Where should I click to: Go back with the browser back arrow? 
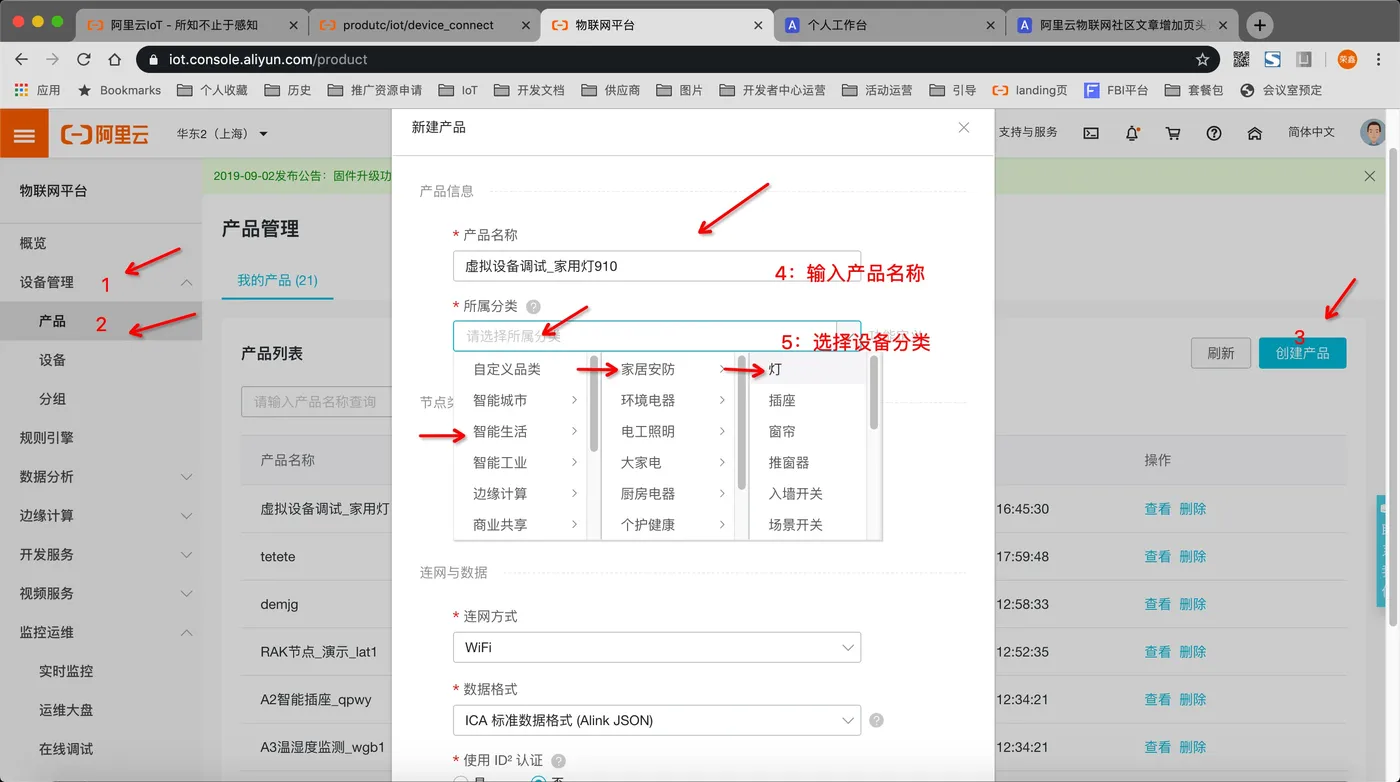(21, 59)
